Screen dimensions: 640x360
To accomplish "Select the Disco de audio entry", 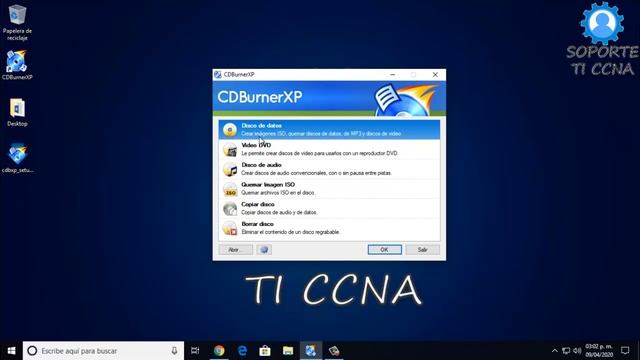I will click(x=329, y=169).
